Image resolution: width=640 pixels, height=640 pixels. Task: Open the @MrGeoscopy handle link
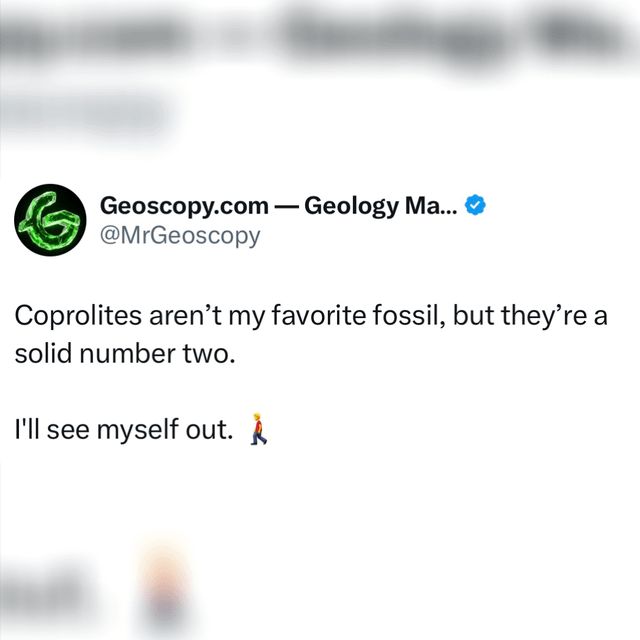(x=180, y=236)
